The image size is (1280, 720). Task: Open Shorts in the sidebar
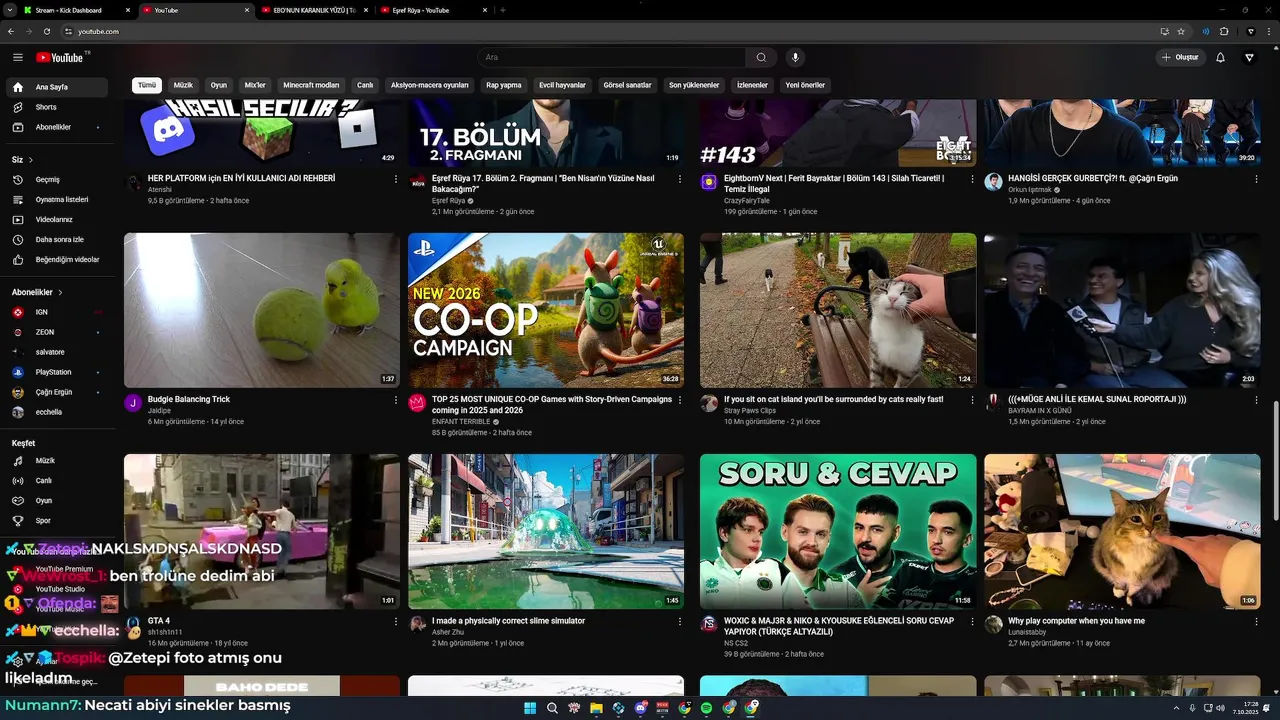[58, 107]
